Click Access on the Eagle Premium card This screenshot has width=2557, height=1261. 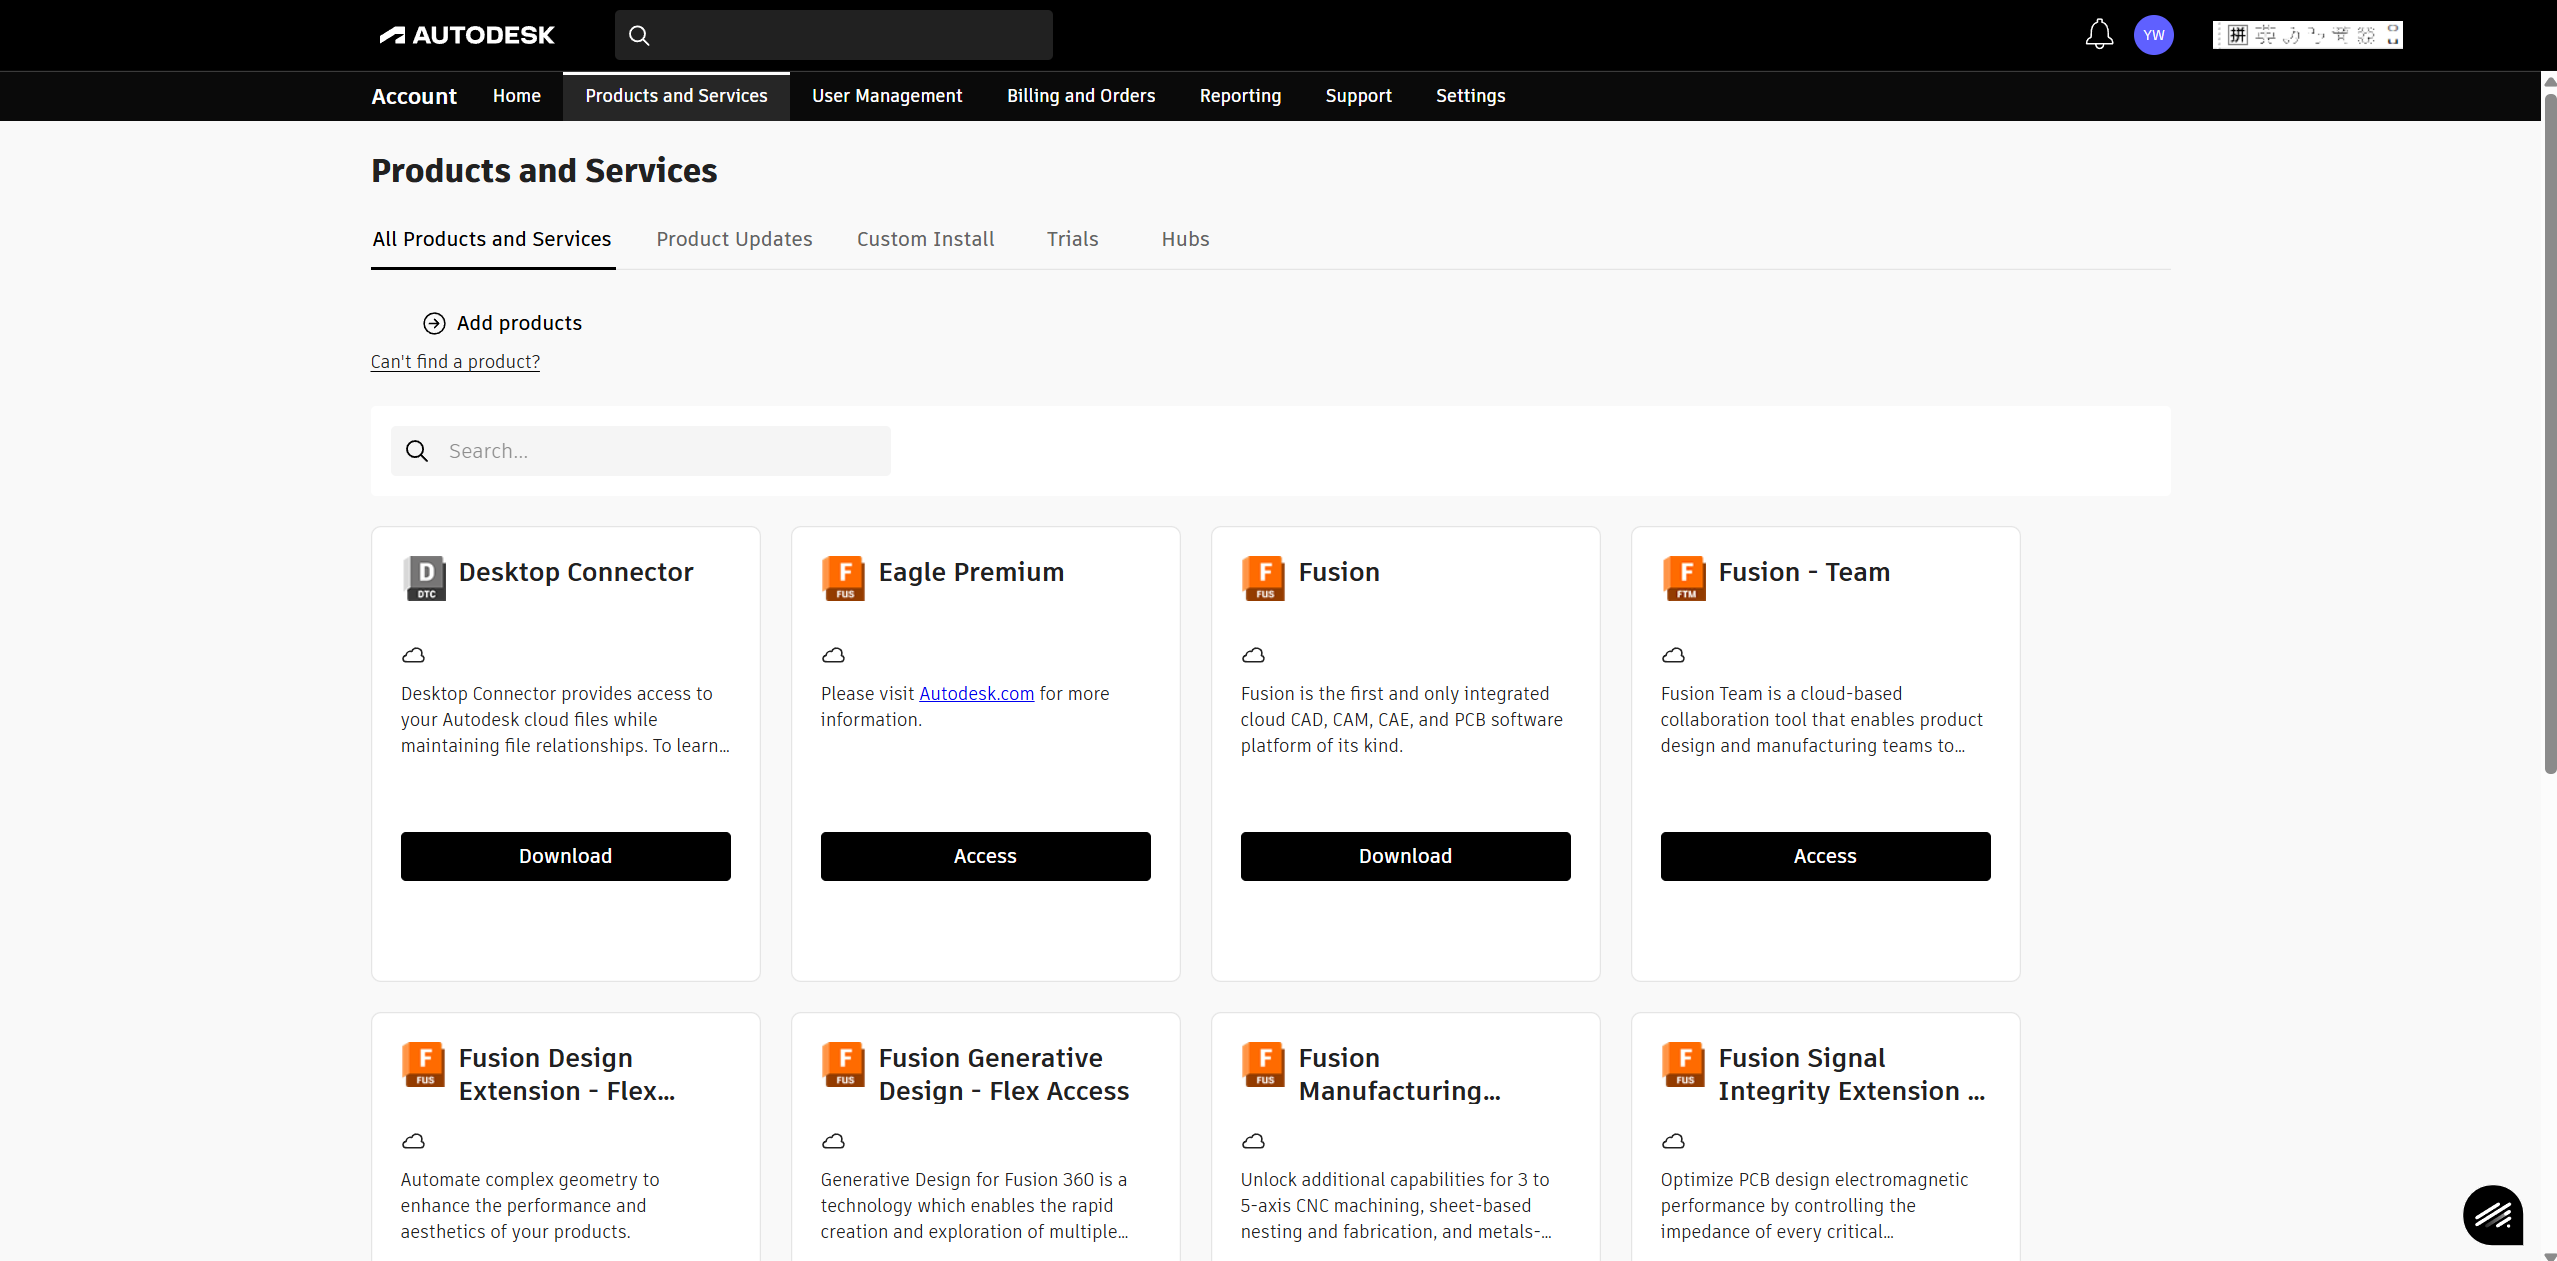(986, 856)
